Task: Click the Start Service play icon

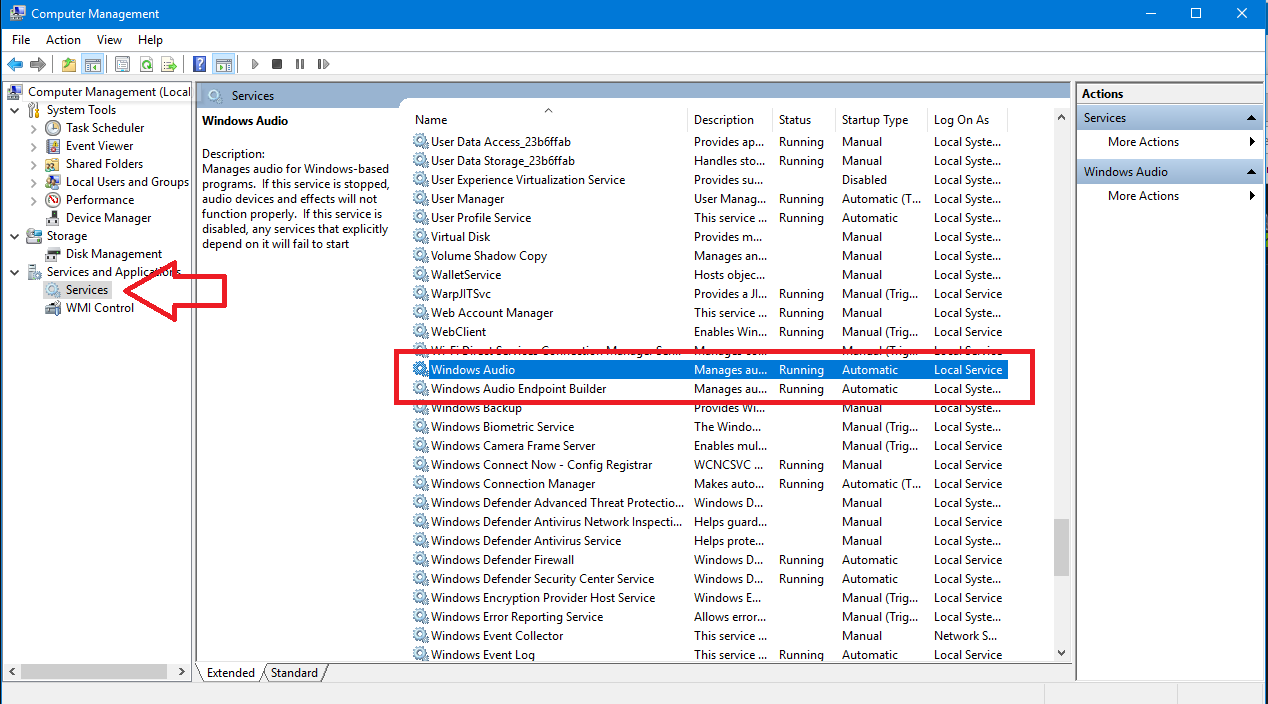Action: [x=255, y=64]
